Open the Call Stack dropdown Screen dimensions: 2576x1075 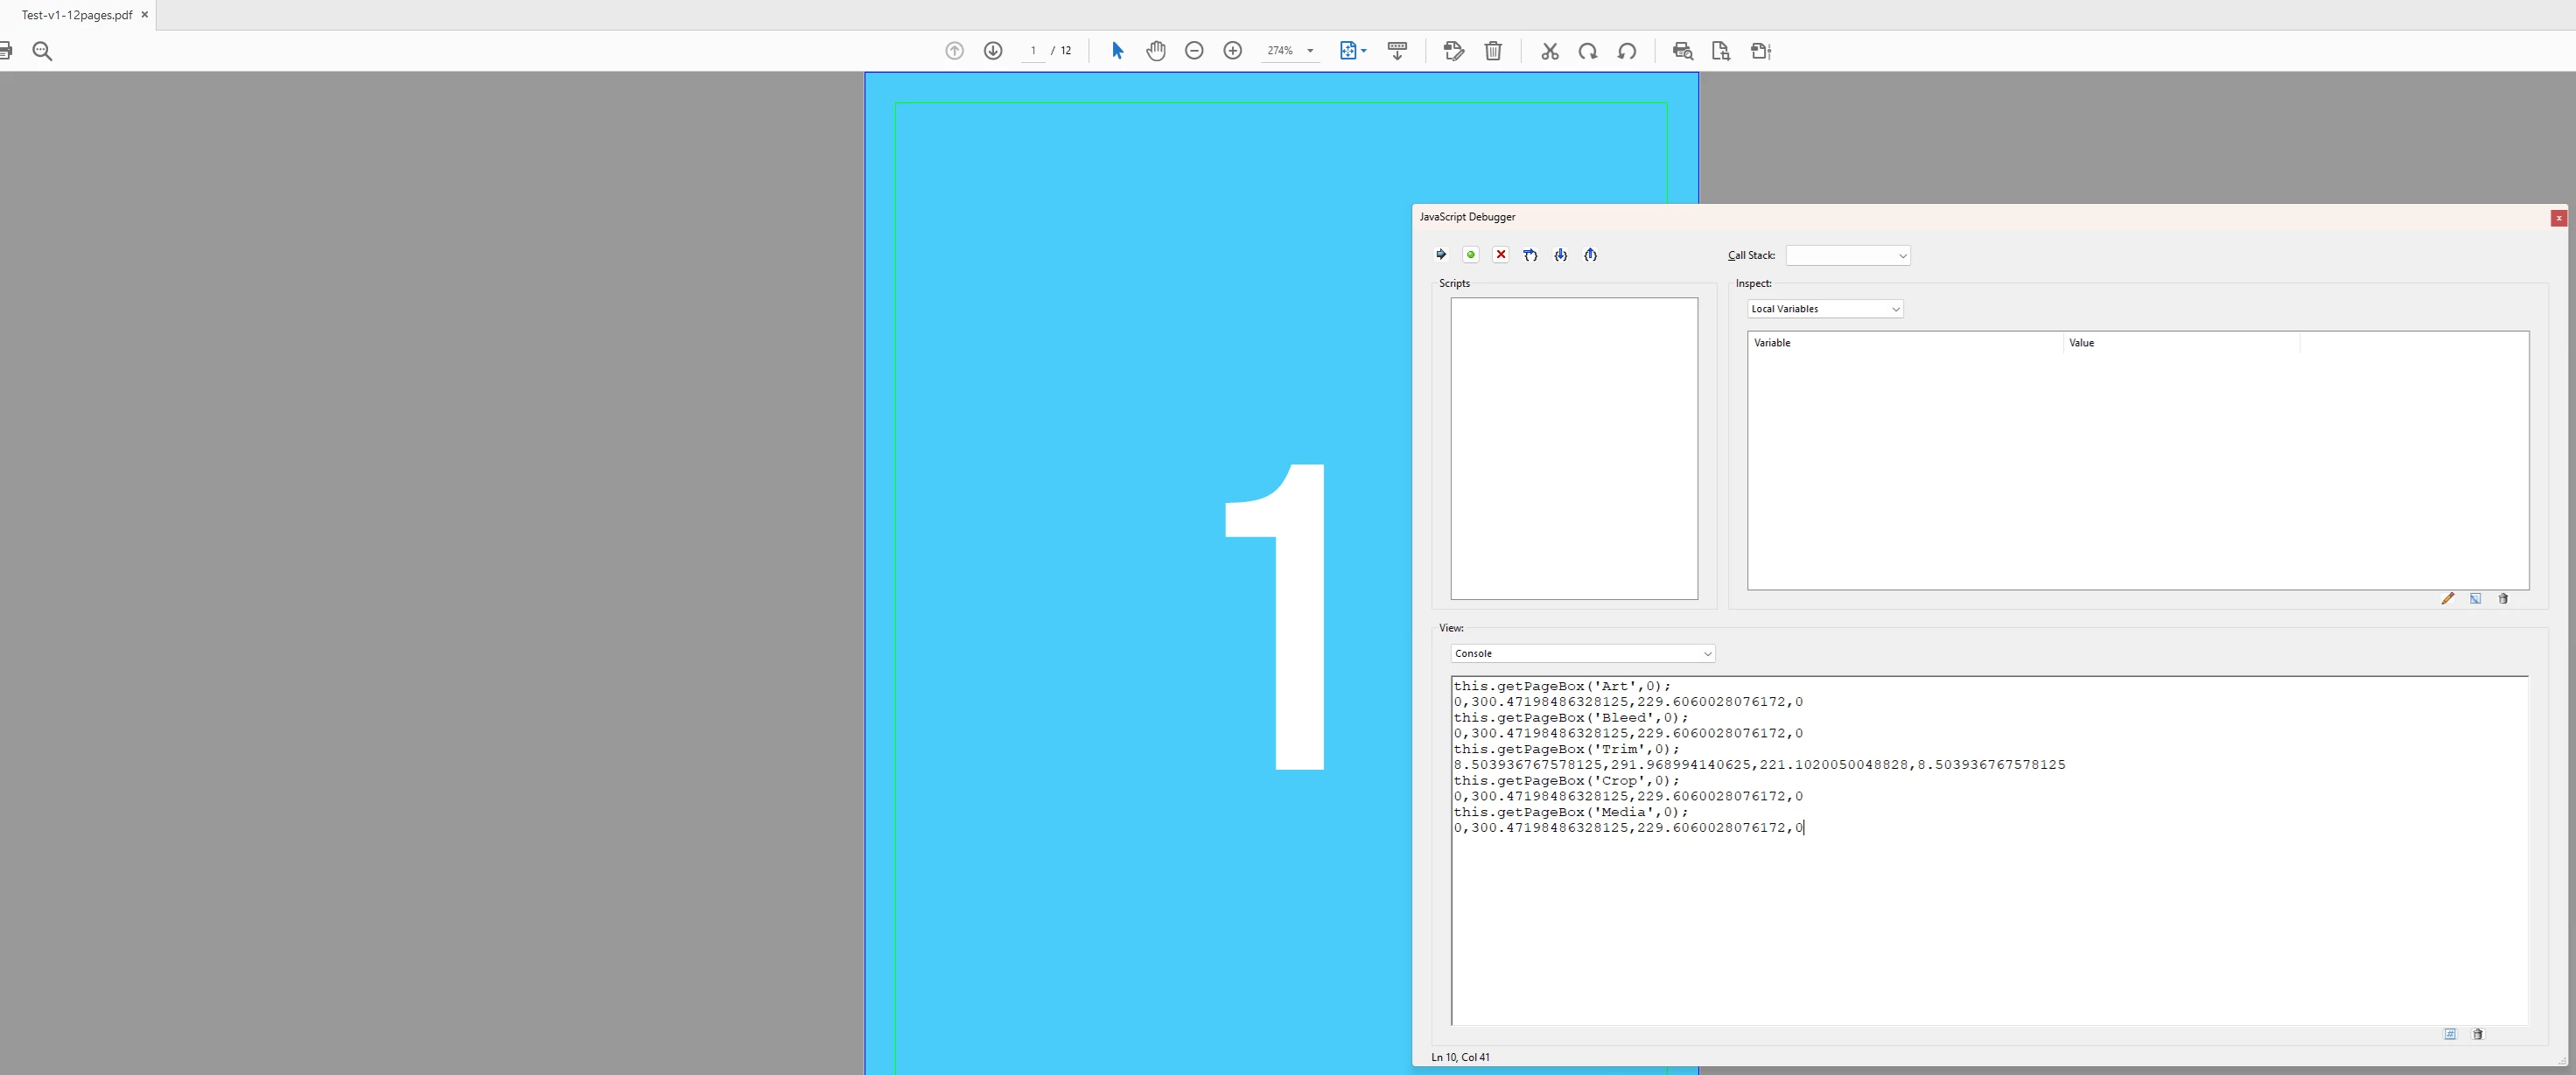1848,256
